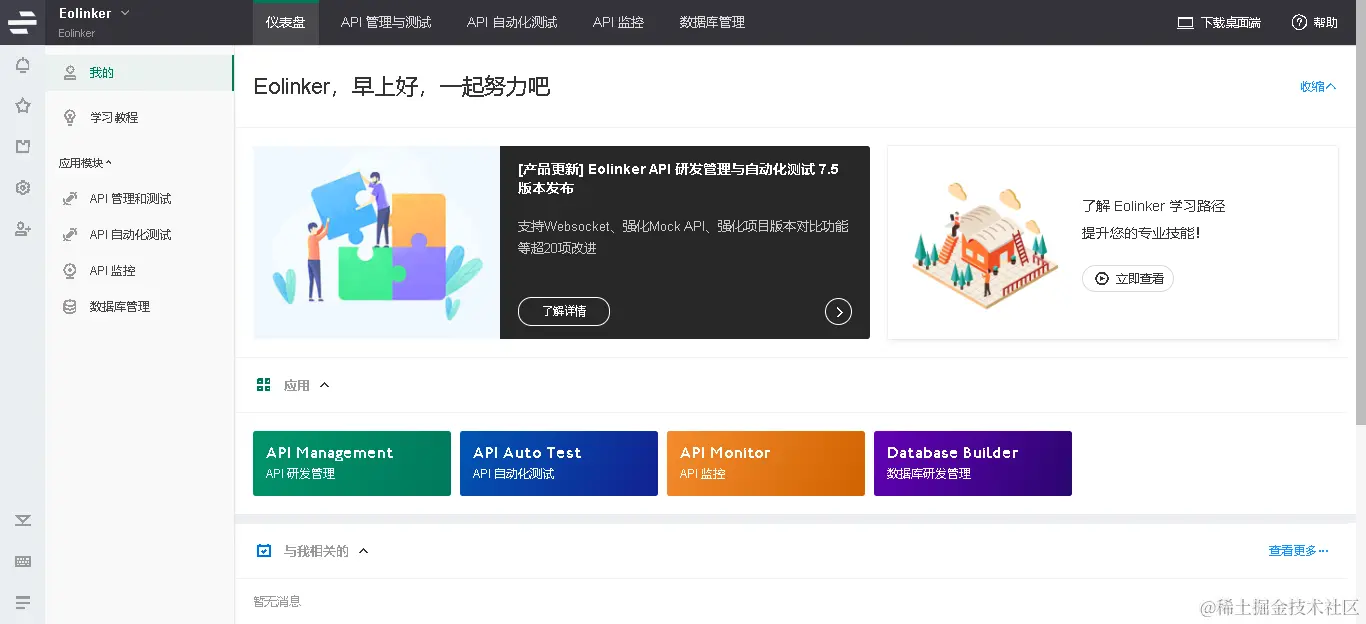The image size is (1366, 624).
Task: Click the download tray icon in left rail
Action: [x=23, y=520]
